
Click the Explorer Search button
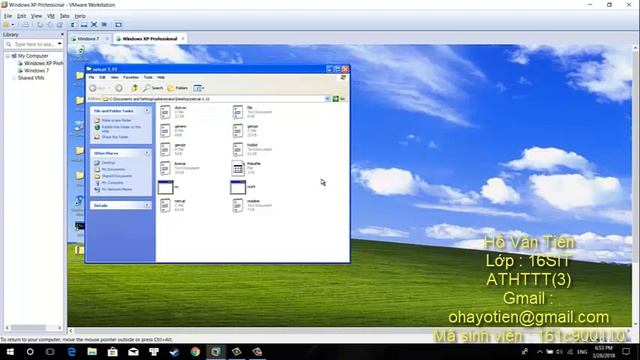coord(153,88)
